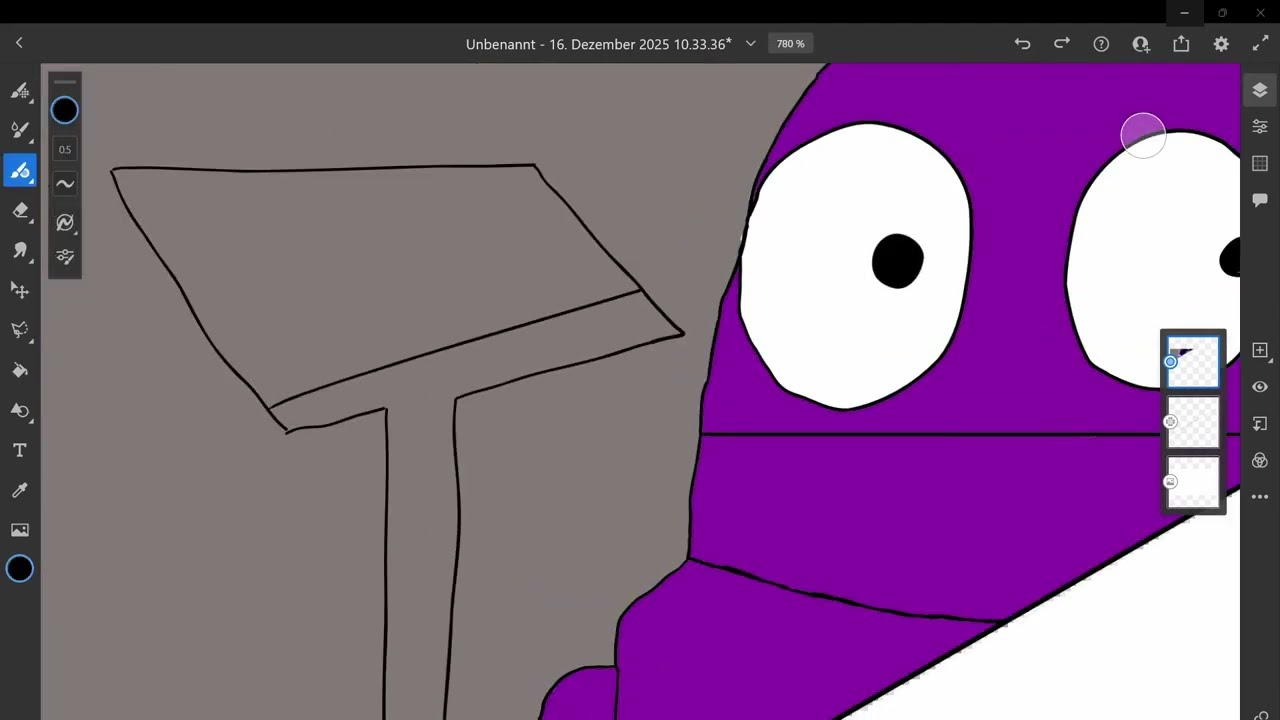The height and width of the screenshot is (720, 1280).
Task: Open pressure dynamics brush option
Action: click(65, 222)
